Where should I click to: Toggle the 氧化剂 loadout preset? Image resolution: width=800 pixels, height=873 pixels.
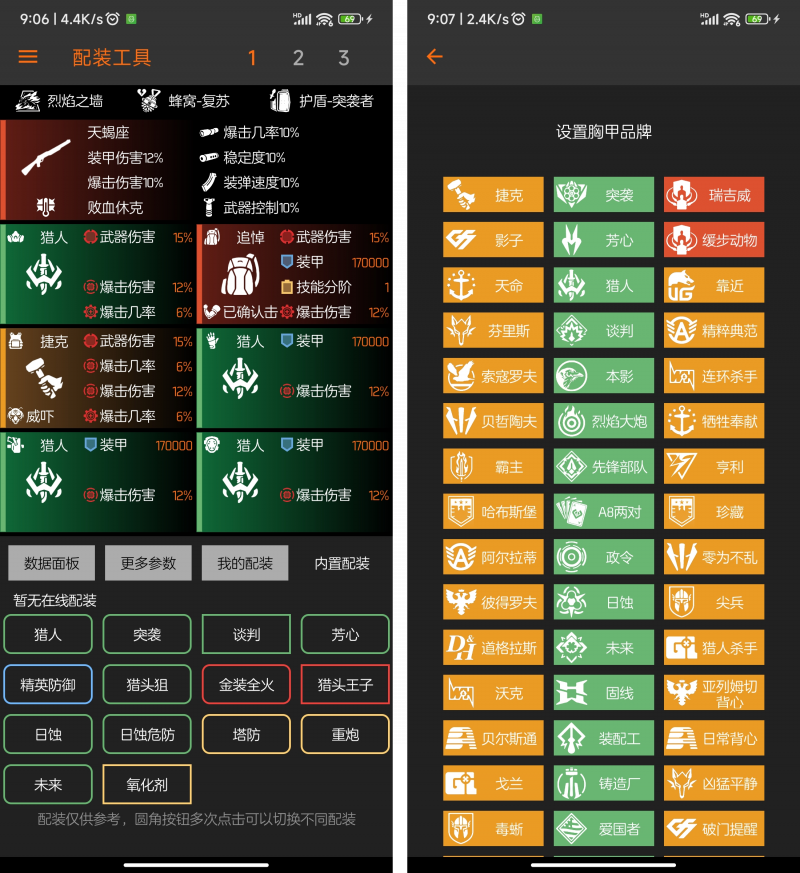point(146,784)
